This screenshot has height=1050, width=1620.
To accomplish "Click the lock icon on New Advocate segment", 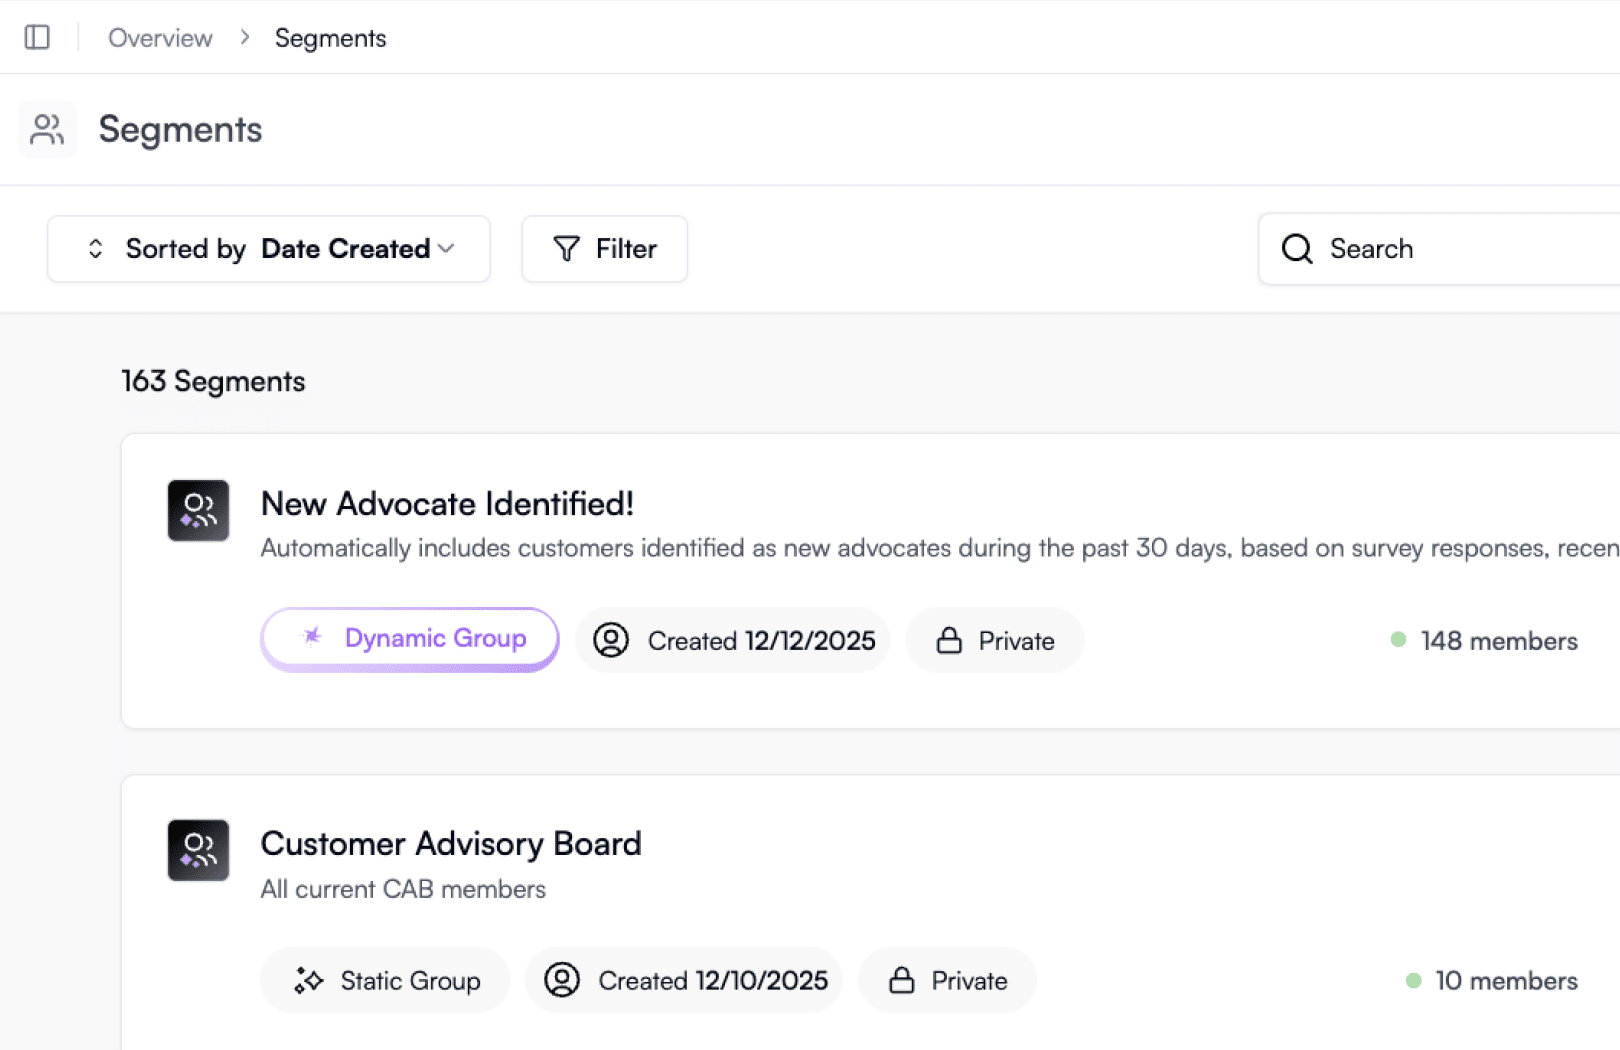I will [x=948, y=641].
